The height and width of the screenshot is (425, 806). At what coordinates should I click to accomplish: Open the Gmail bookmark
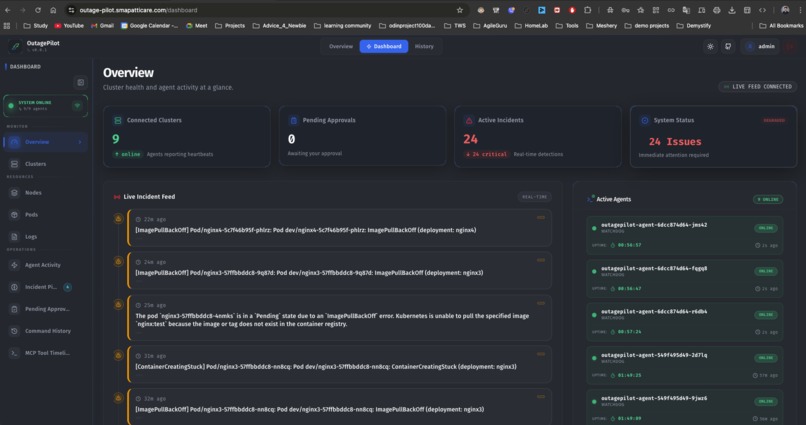(102, 25)
